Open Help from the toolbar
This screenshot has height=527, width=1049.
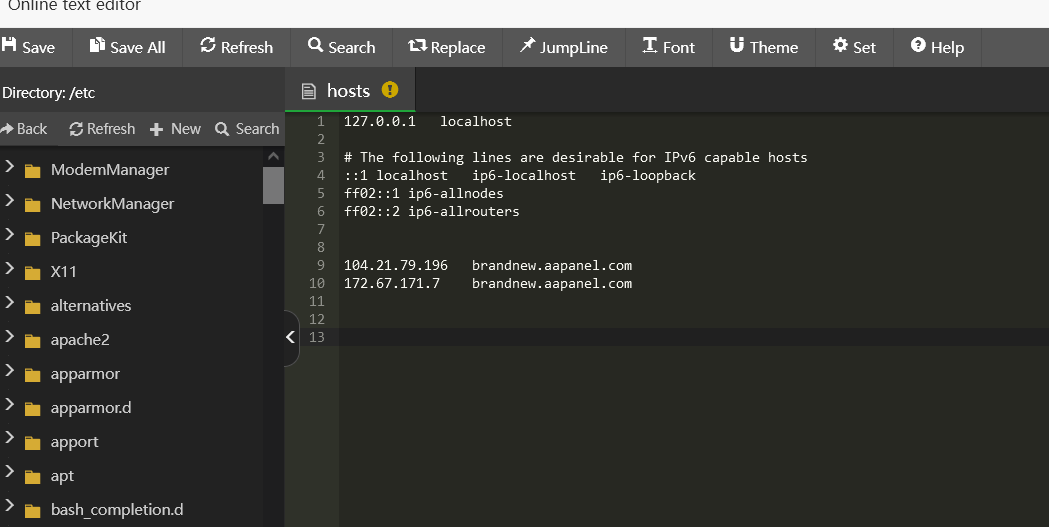[x=918, y=46]
